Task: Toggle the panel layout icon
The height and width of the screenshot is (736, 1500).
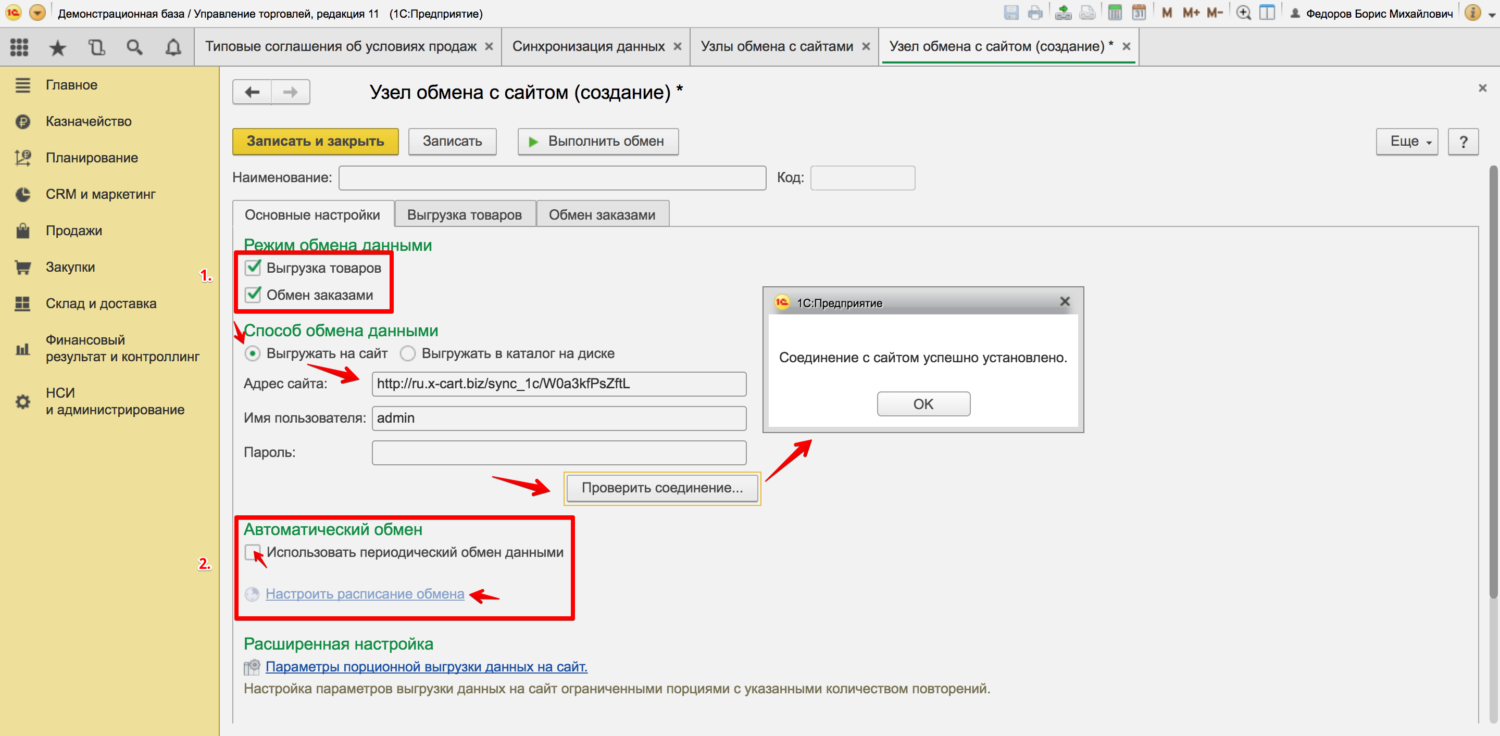Action: (1267, 13)
